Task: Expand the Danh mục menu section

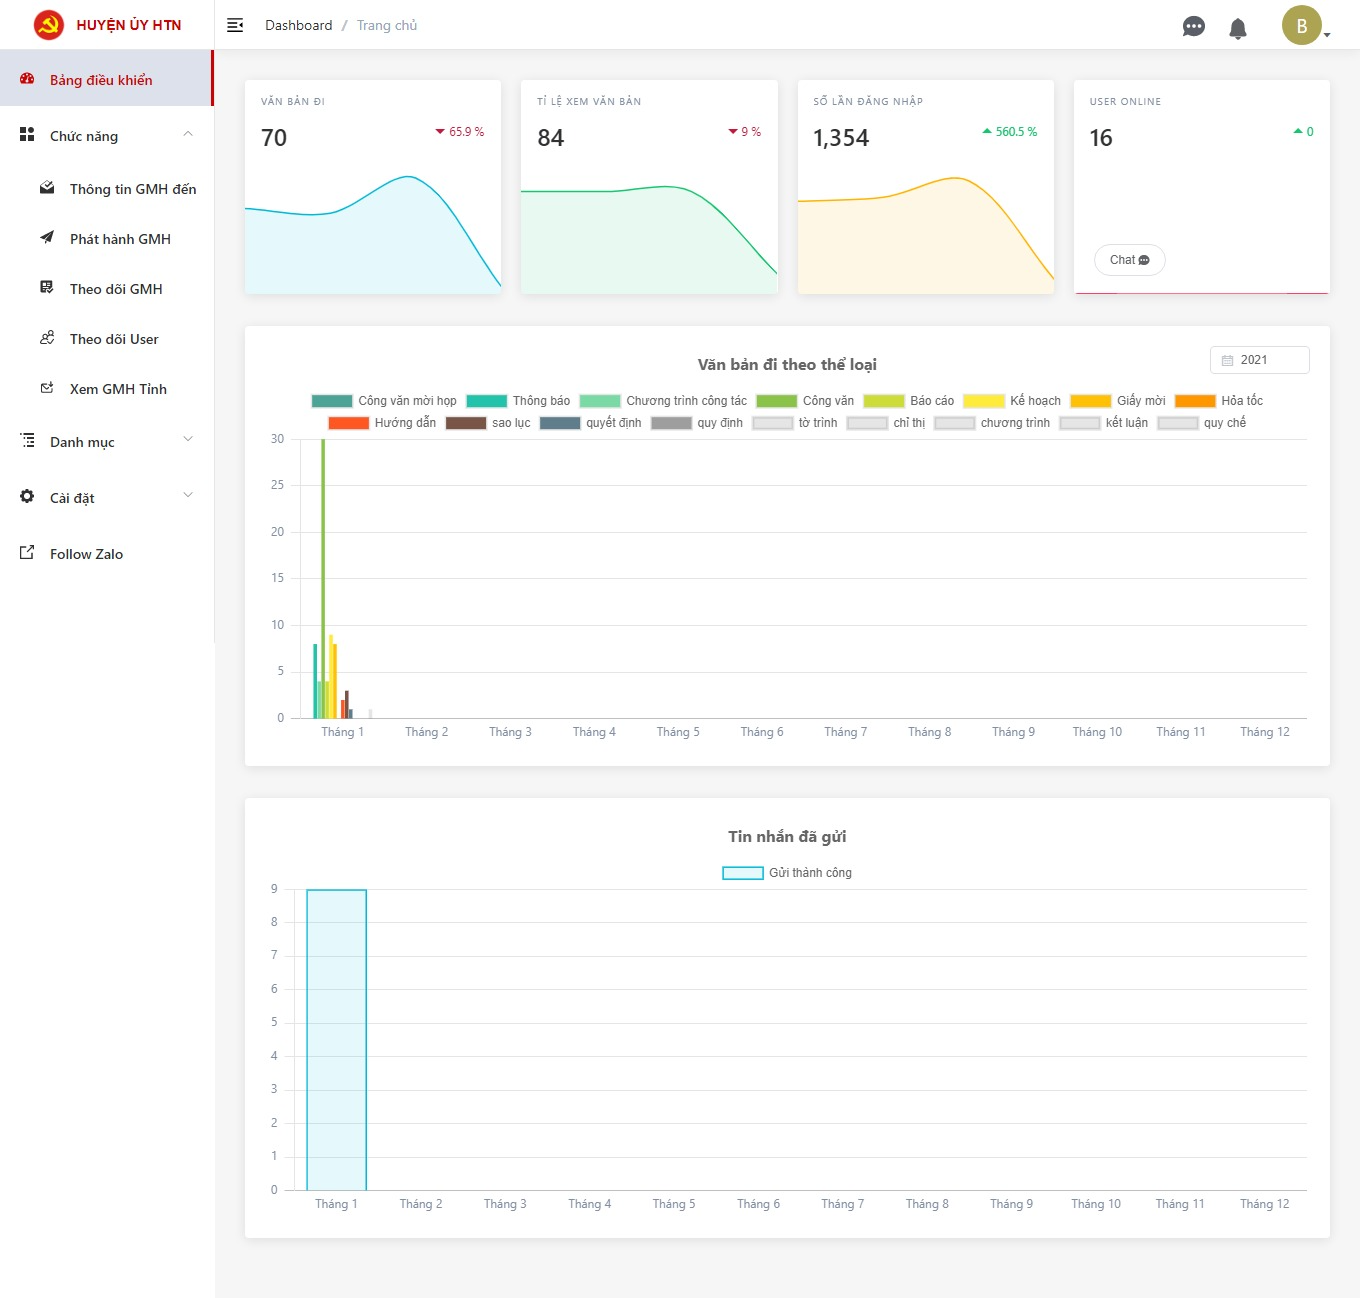Action: click(x=187, y=440)
